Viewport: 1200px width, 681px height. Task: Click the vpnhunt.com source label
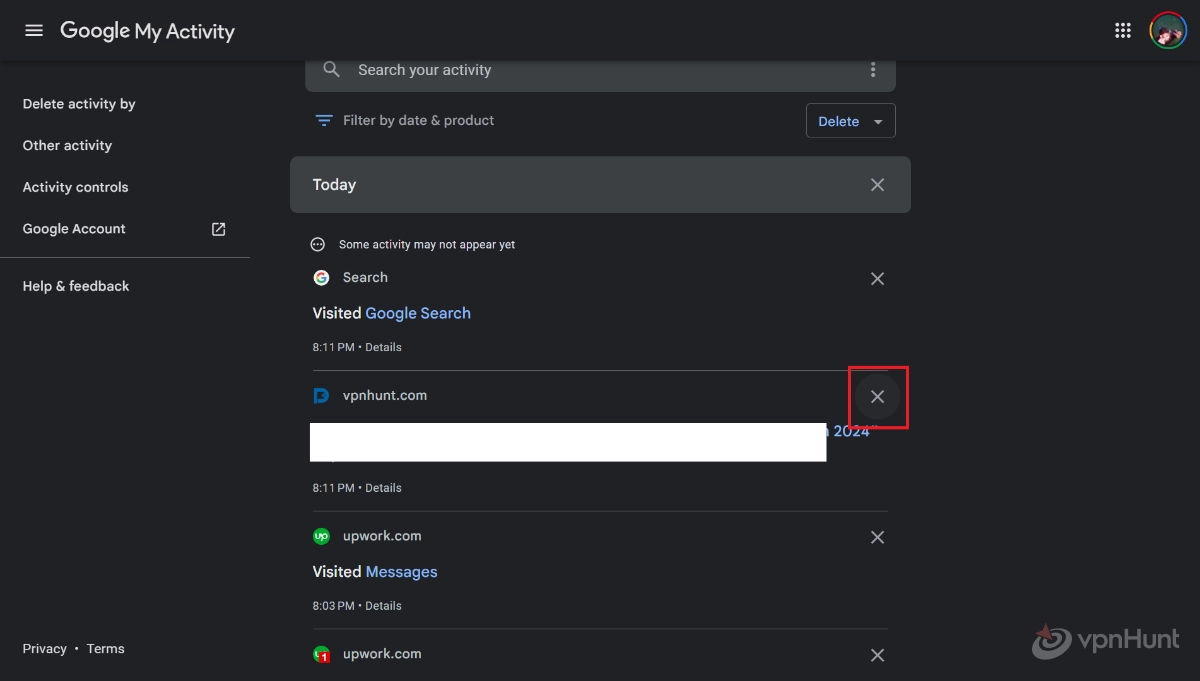pyautogui.click(x=385, y=396)
